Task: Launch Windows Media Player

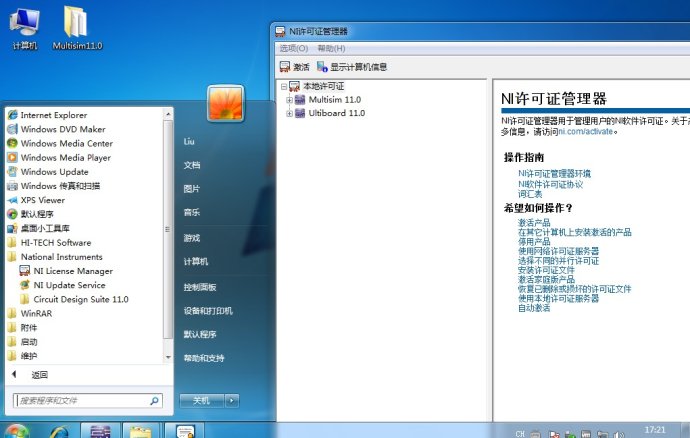Action: click(59, 157)
